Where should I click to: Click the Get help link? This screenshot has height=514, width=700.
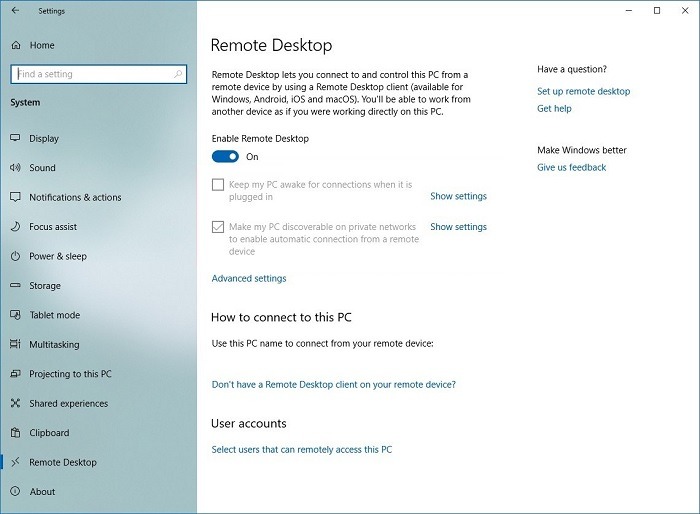(x=554, y=109)
